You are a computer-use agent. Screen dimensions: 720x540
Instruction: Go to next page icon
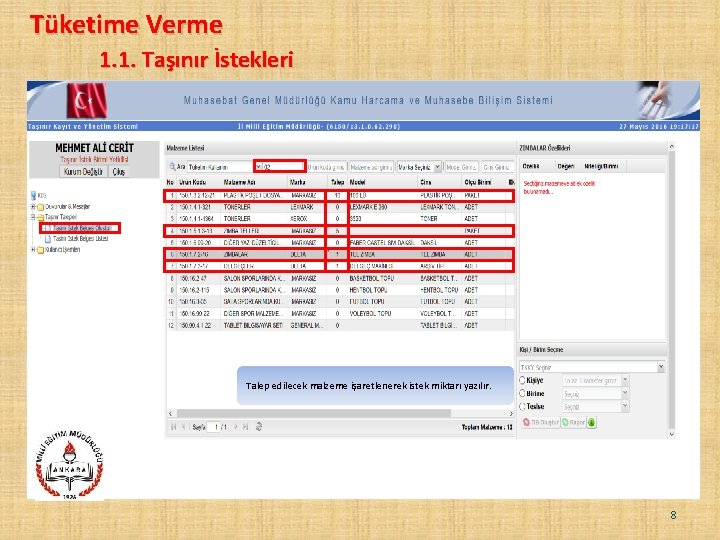[236, 427]
